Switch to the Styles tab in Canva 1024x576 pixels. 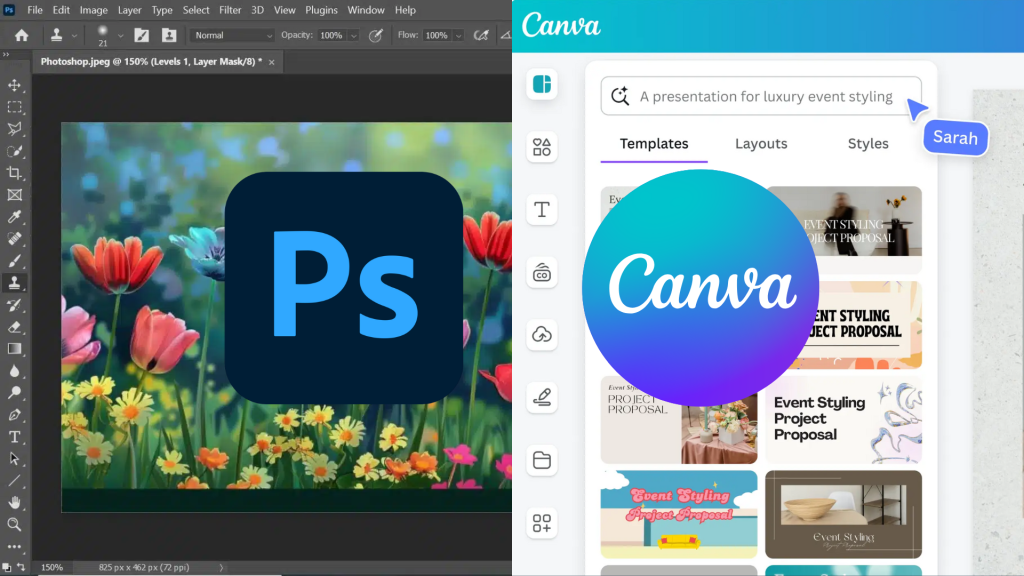pos(868,144)
